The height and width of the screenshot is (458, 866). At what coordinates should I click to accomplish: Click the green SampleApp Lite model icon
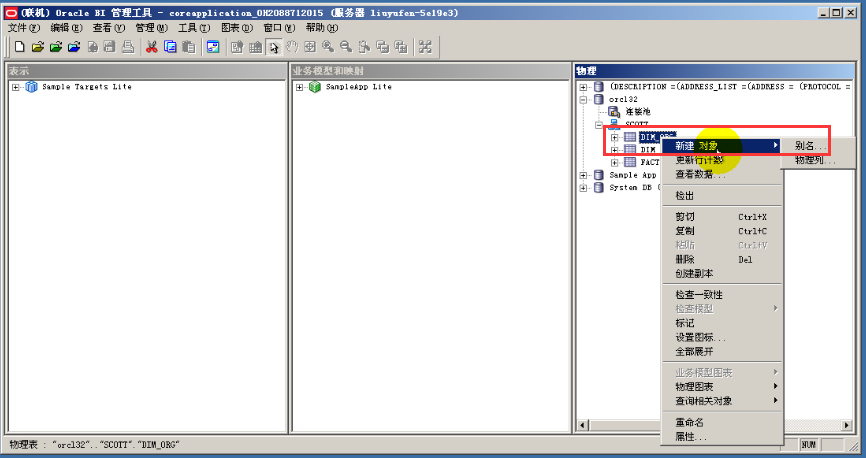pos(315,87)
